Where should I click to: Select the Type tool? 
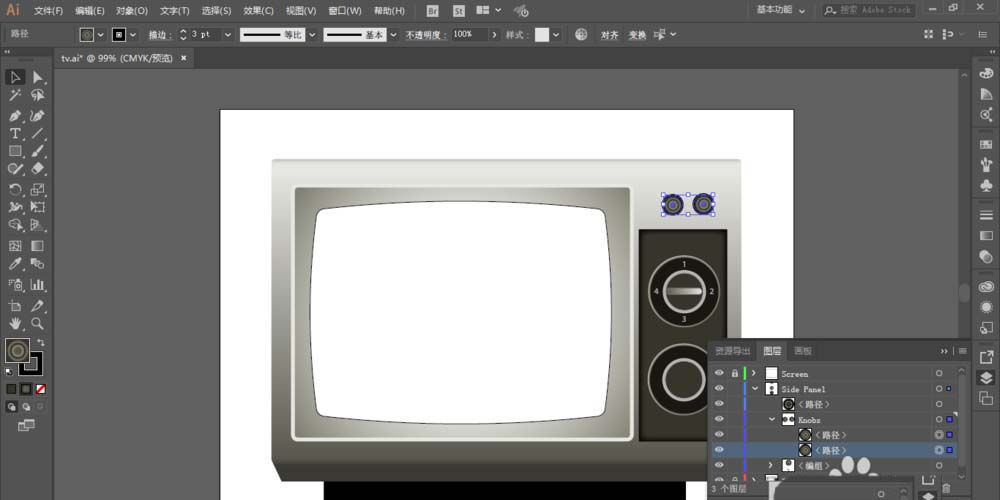pyautogui.click(x=15, y=133)
